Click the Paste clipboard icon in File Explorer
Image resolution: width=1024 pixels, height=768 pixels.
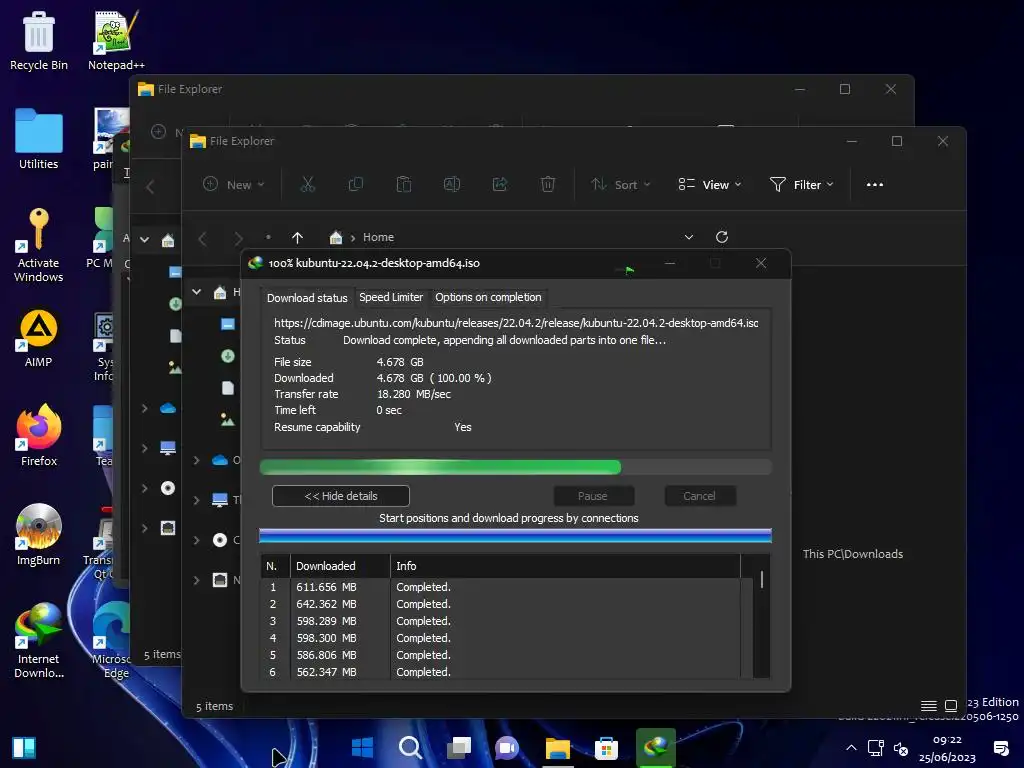pos(404,185)
